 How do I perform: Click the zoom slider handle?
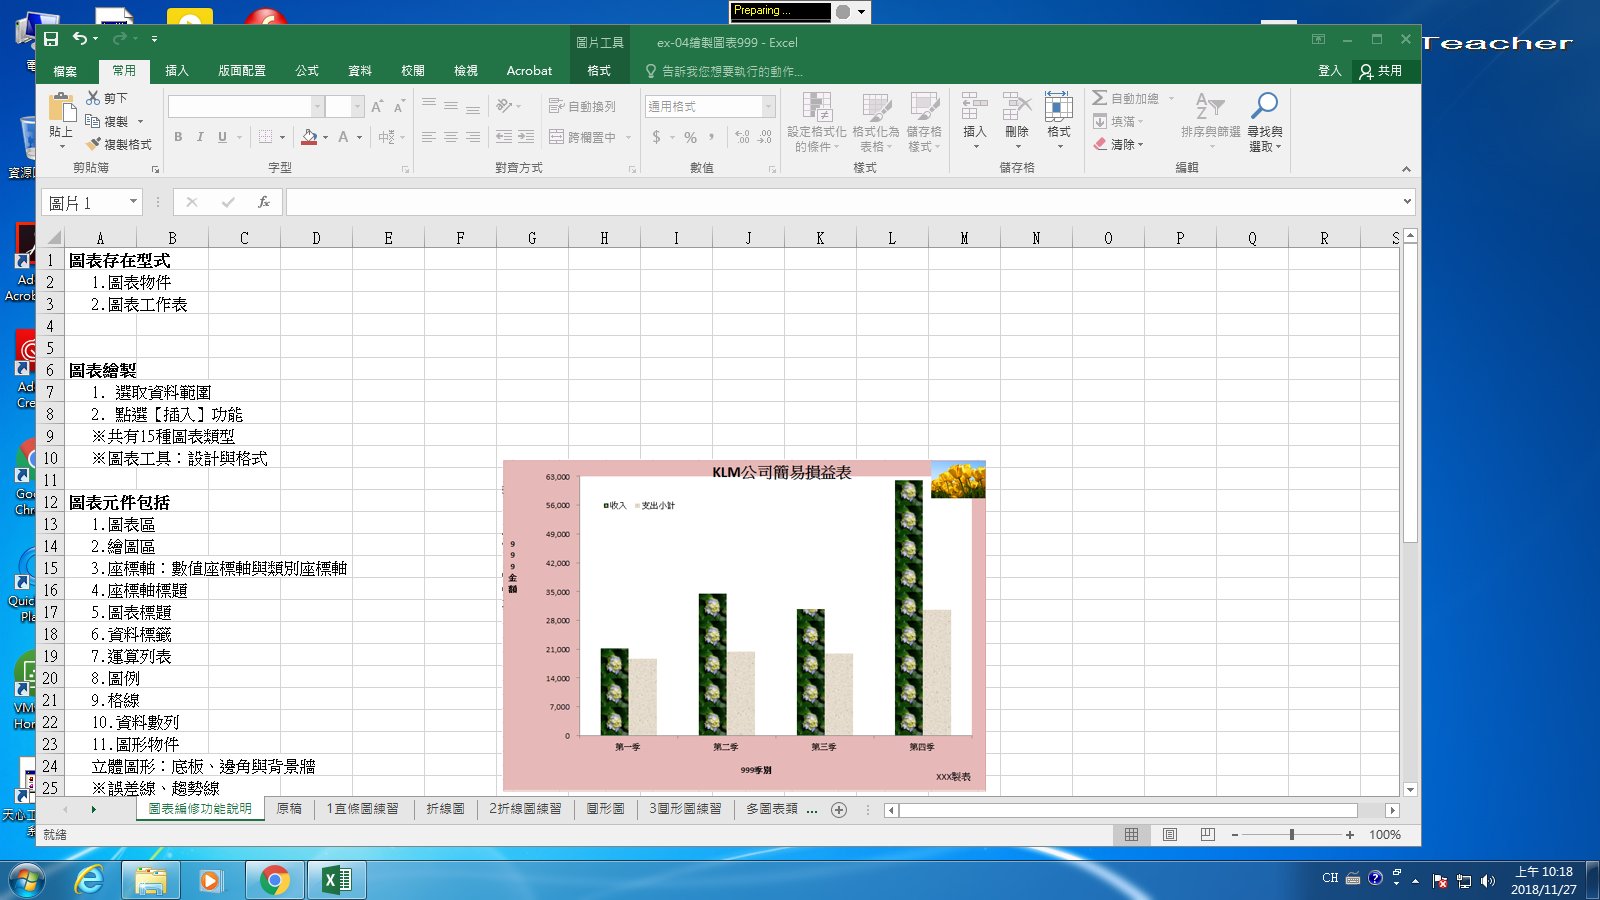[x=1292, y=834]
